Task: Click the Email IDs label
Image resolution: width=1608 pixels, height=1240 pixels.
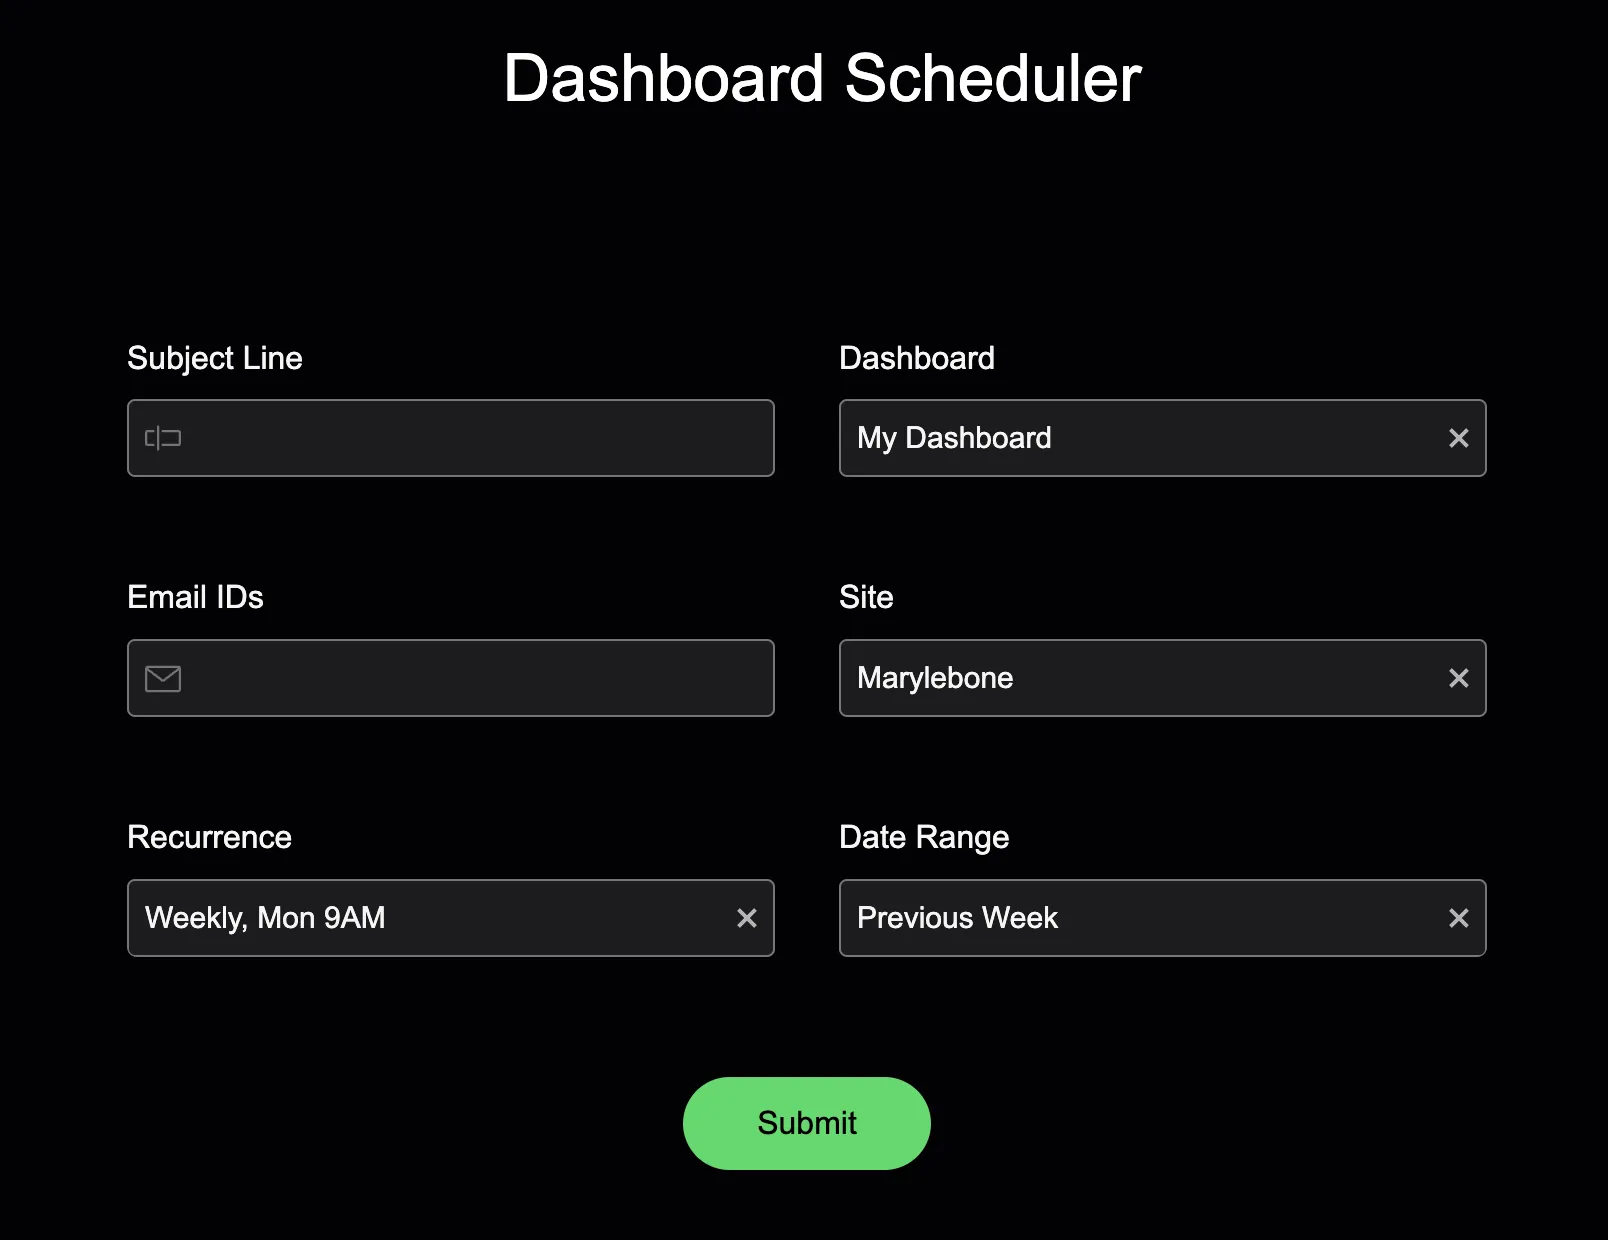Action: coord(195,597)
